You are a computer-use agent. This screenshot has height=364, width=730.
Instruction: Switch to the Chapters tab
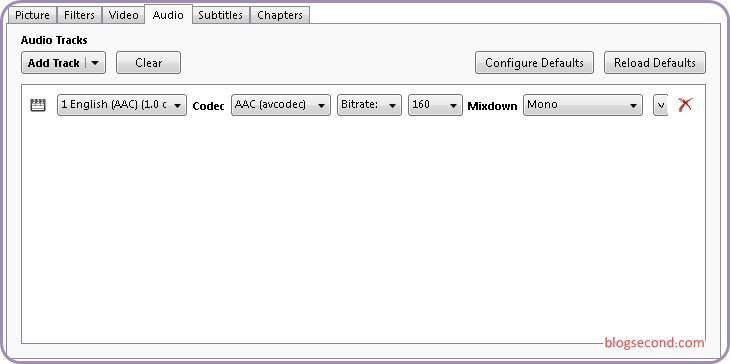(280, 15)
